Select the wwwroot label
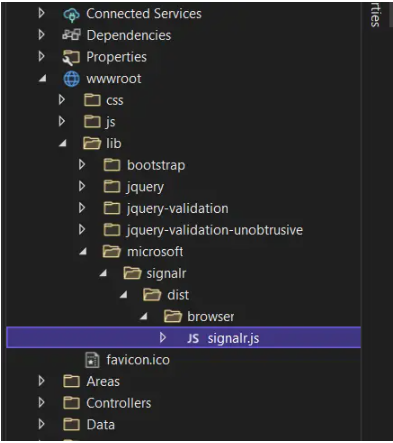The image size is (393, 443). [114, 79]
